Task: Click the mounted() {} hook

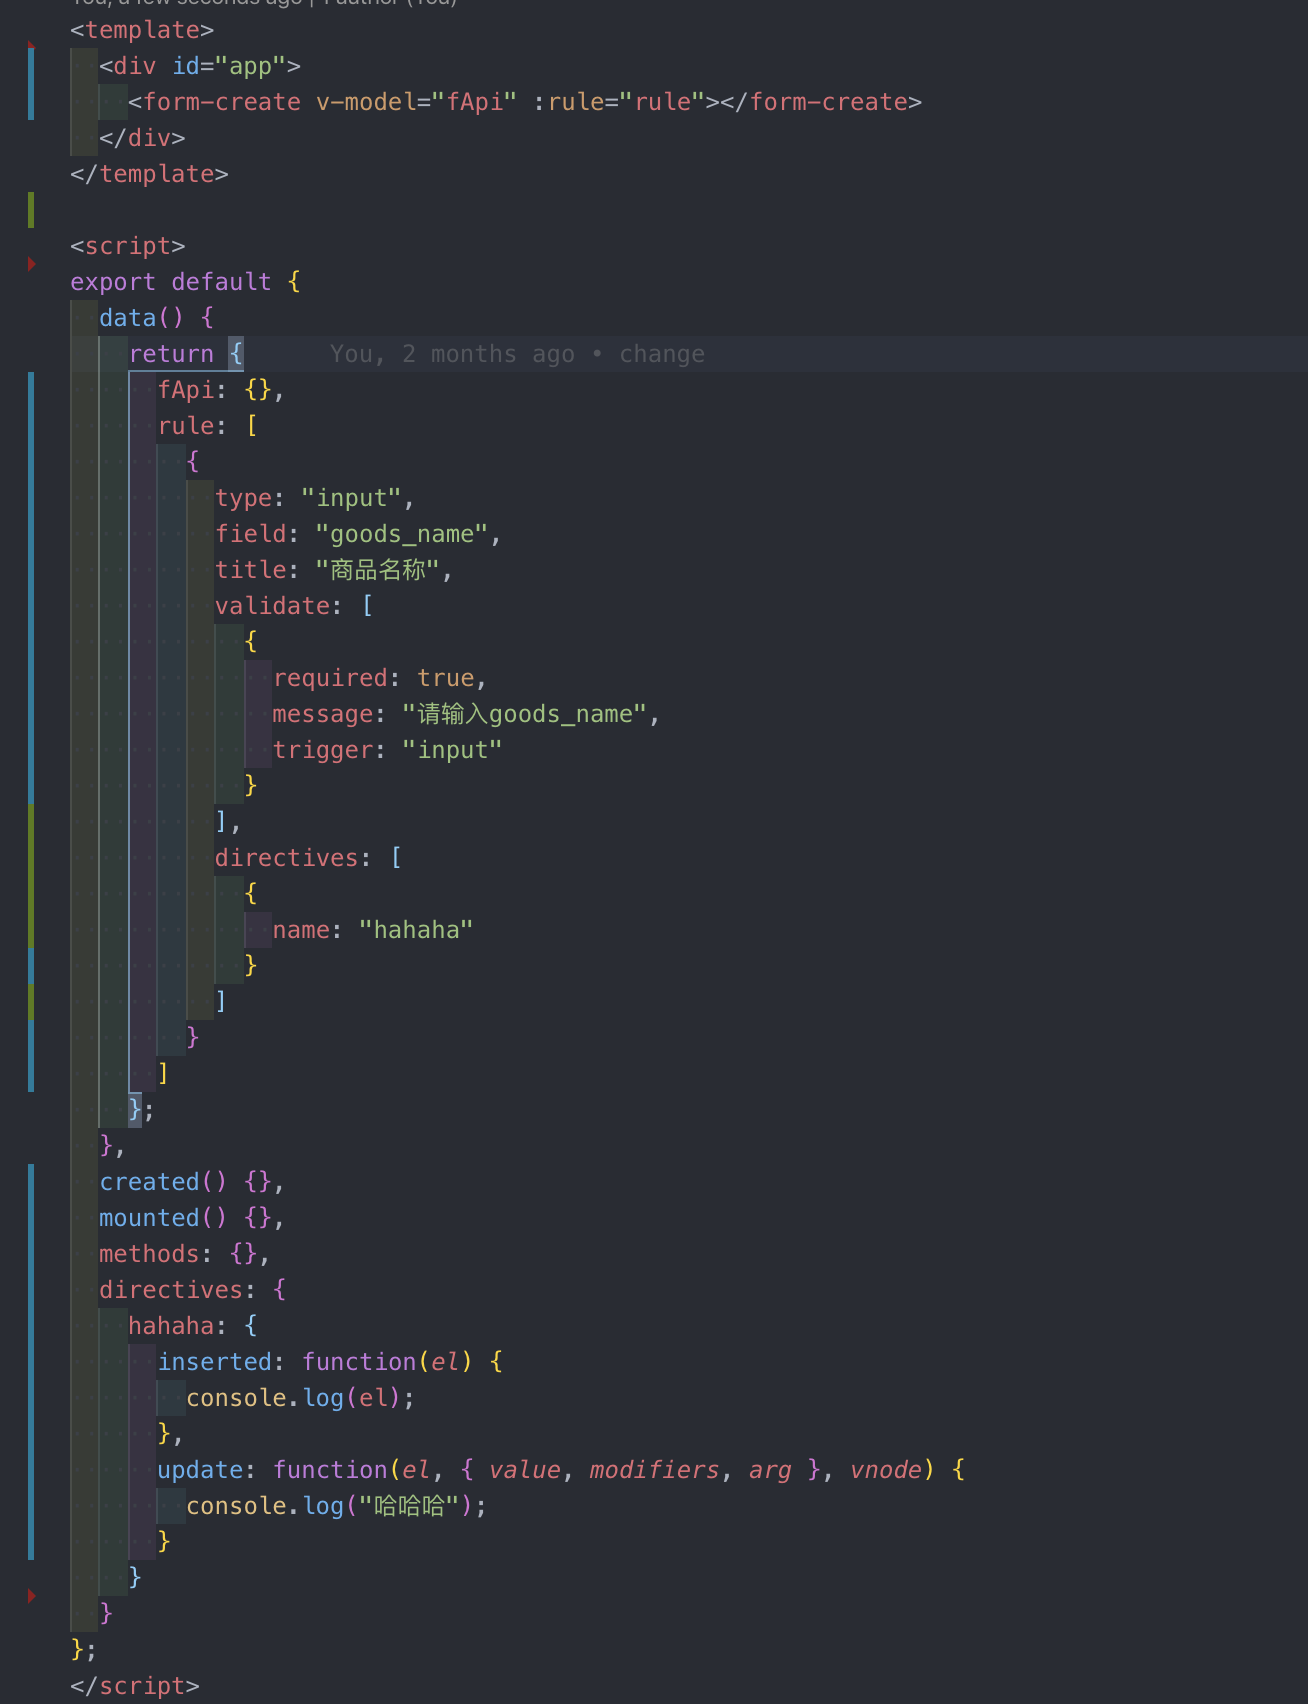Action: (x=192, y=1218)
